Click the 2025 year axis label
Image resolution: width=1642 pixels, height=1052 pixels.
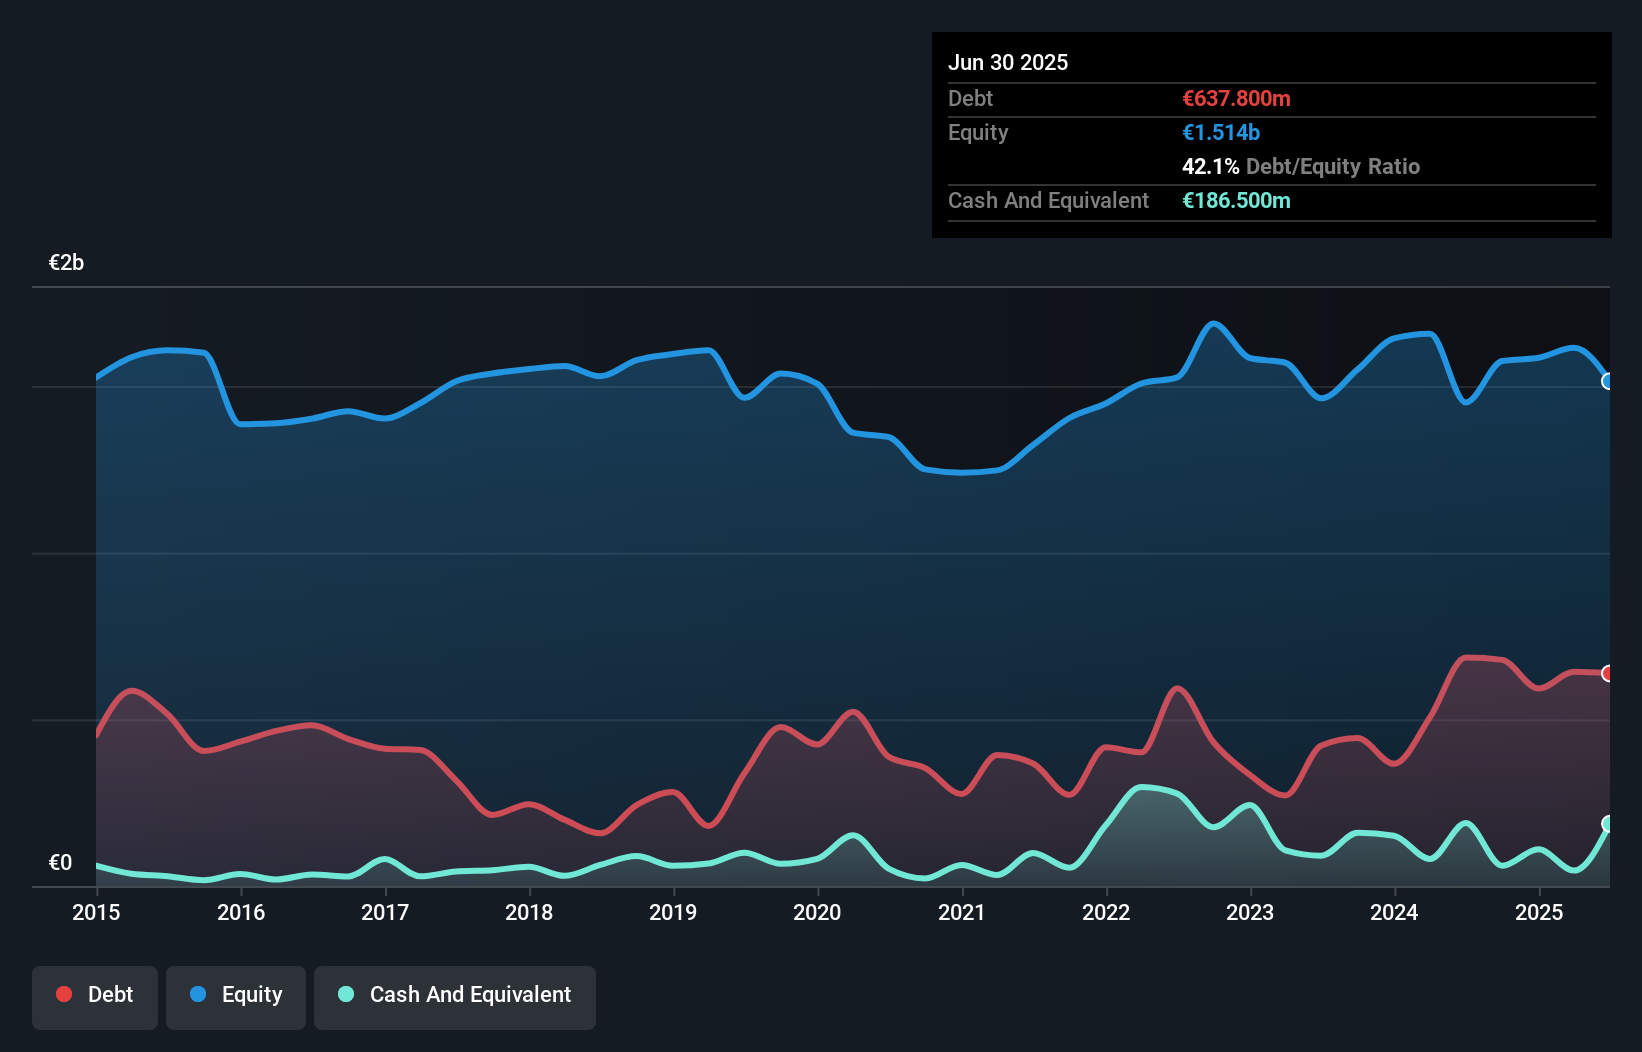coord(1539,912)
